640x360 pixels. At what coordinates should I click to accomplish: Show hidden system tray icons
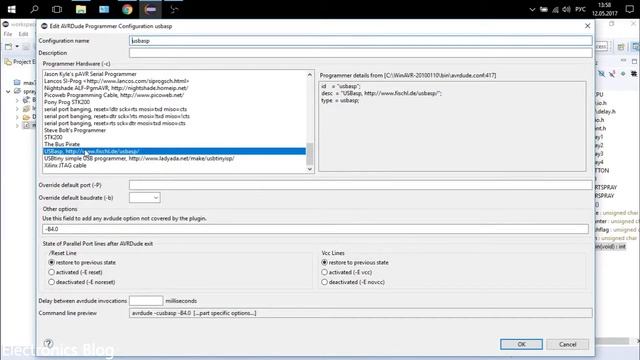click(532, 9)
